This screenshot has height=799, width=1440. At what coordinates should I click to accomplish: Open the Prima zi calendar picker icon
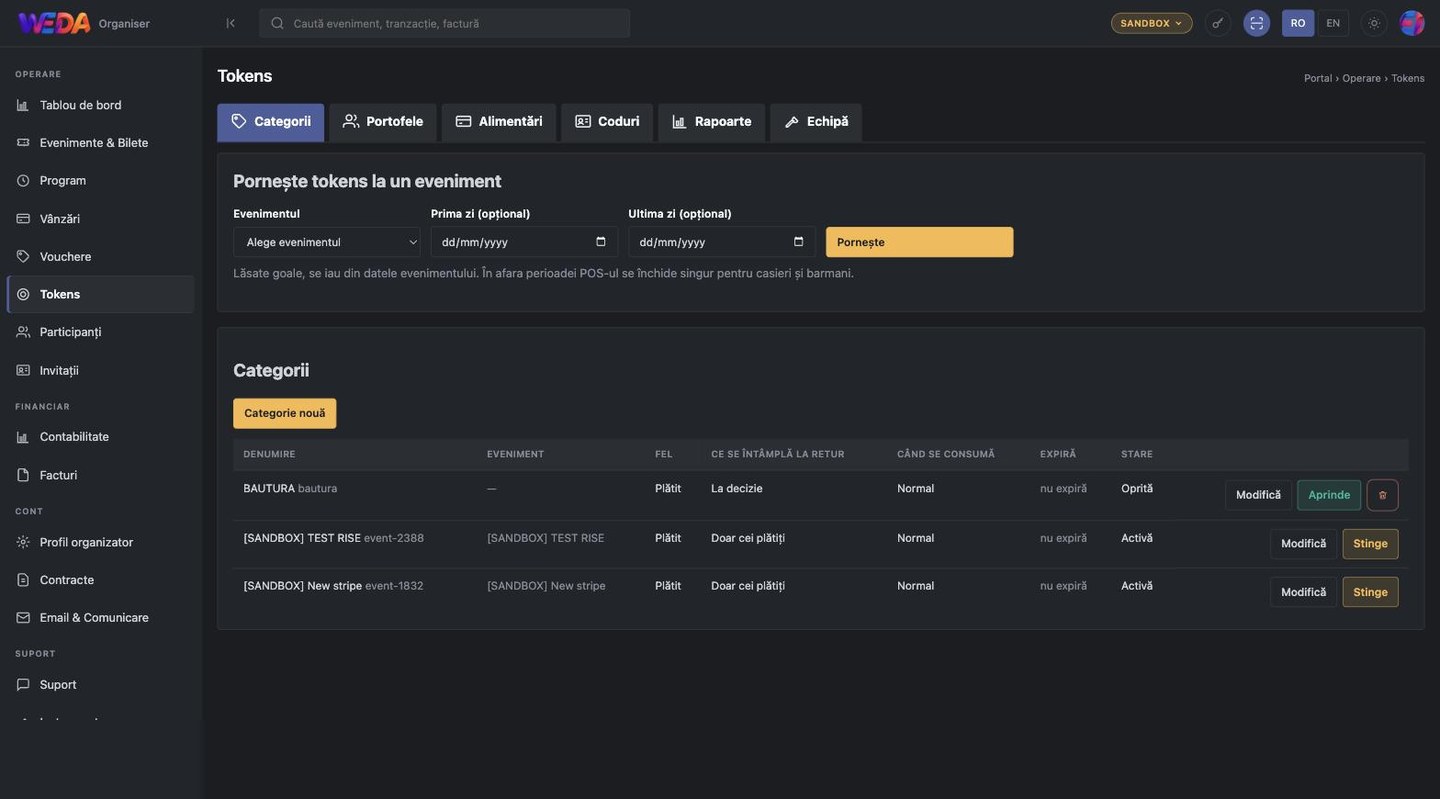pyautogui.click(x=601, y=242)
